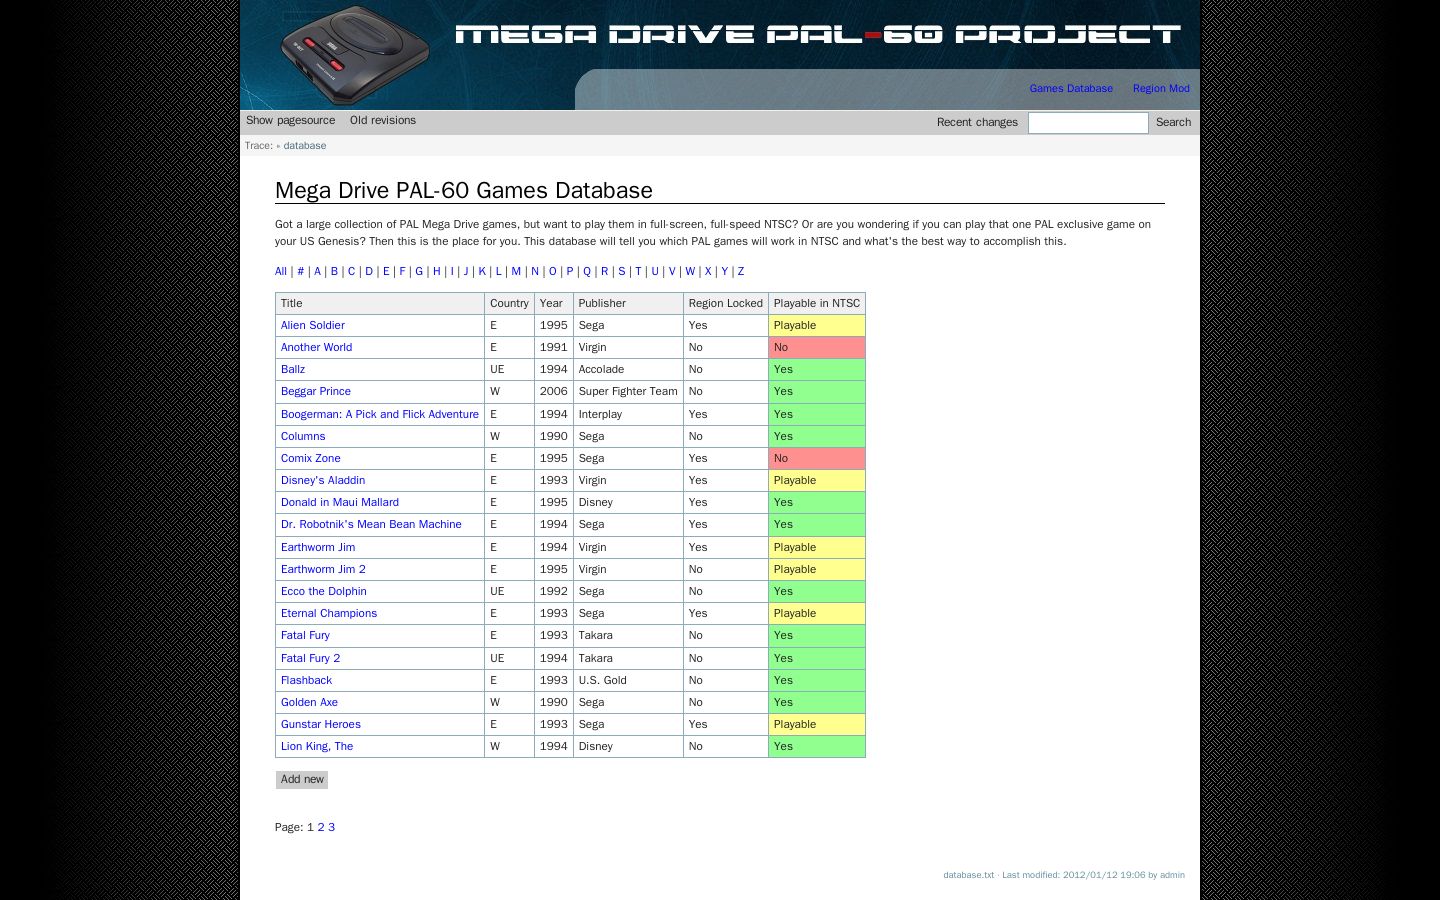Click the Interplay publisher cell
1440x900 pixels.
(628, 414)
